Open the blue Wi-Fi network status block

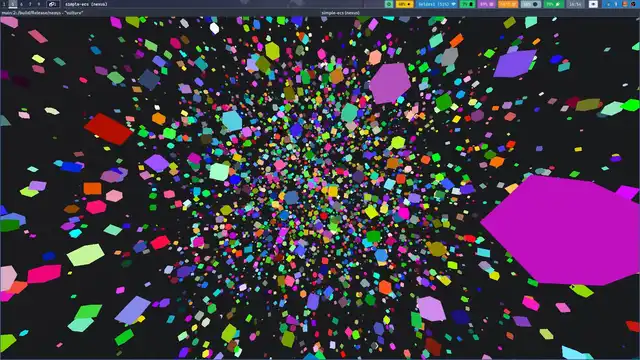[437, 4]
